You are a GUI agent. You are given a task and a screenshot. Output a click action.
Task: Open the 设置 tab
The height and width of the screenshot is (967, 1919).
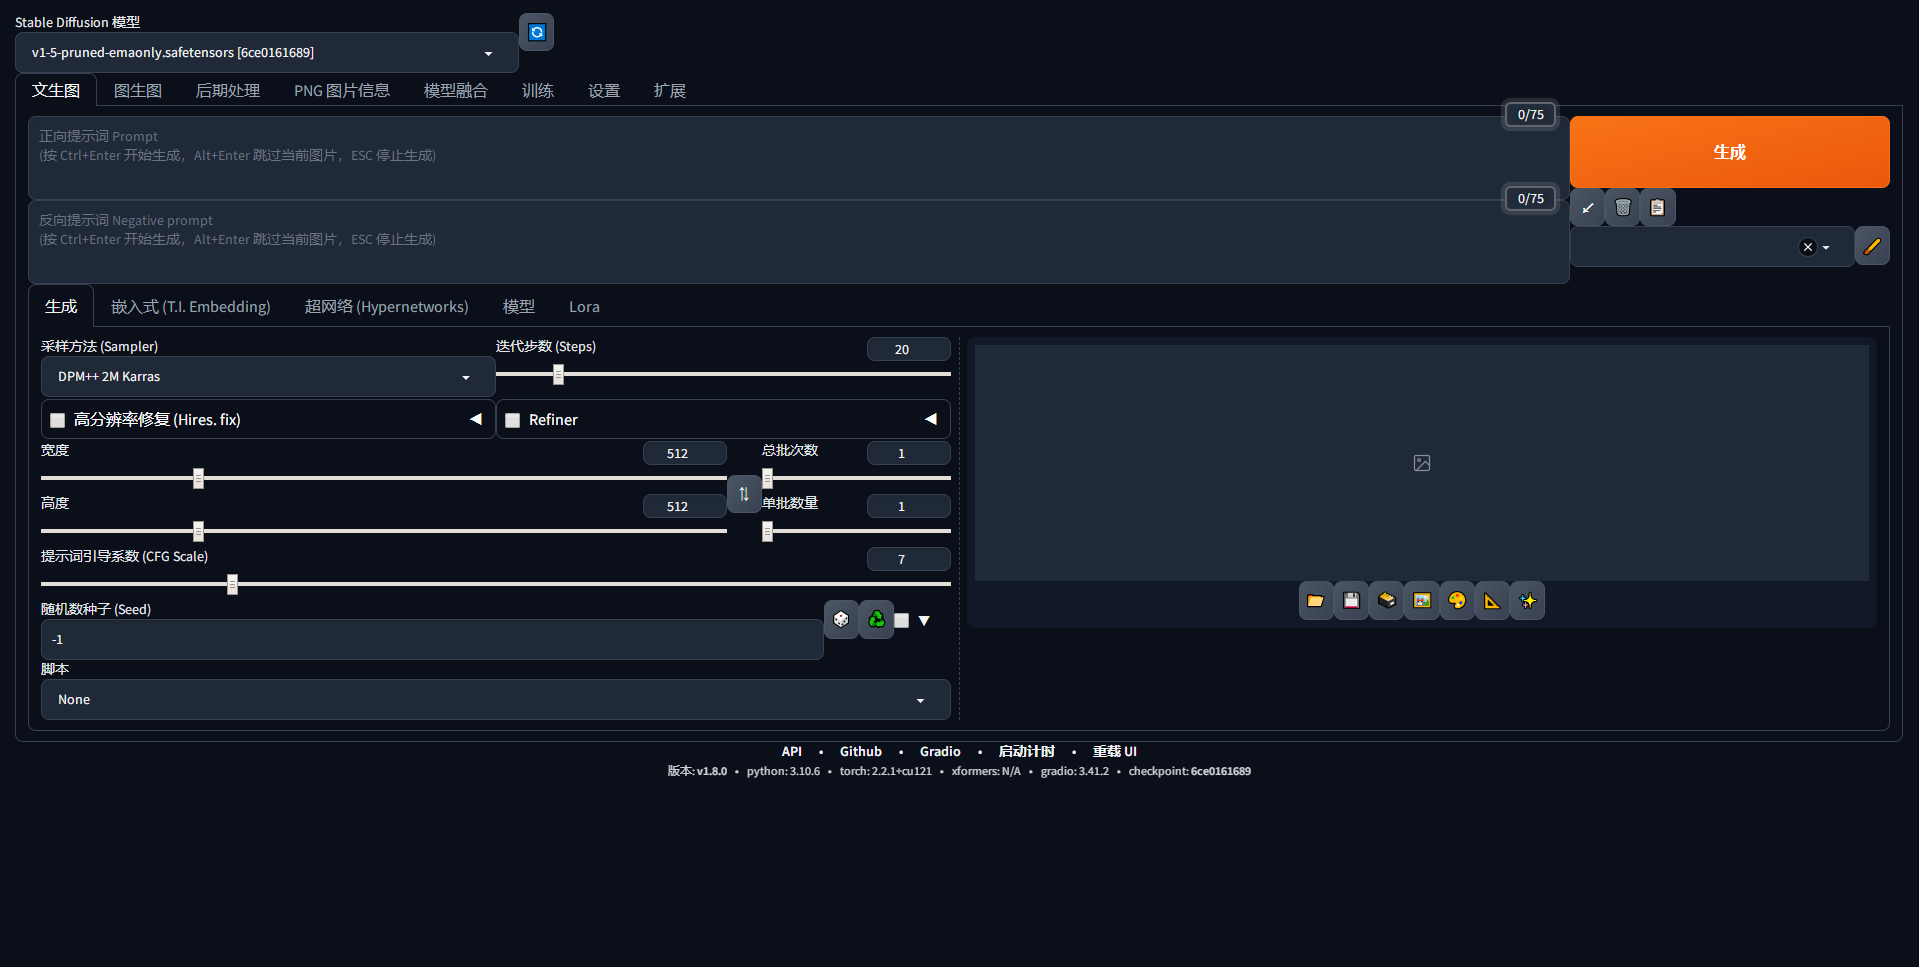(x=604, y=91)
